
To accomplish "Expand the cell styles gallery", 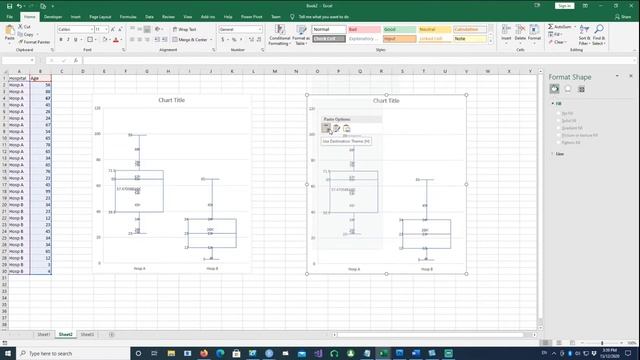I will (491, 42).
